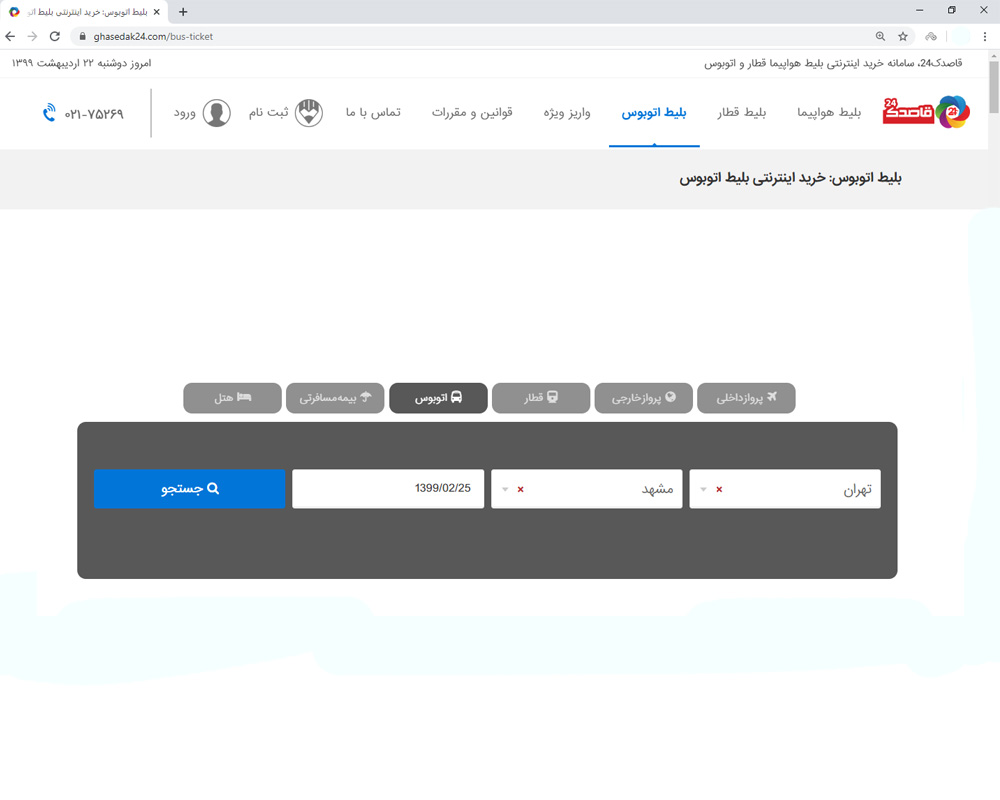Switch to the هتل tab
Viewport: 1000px width, 800px height.
232,398
